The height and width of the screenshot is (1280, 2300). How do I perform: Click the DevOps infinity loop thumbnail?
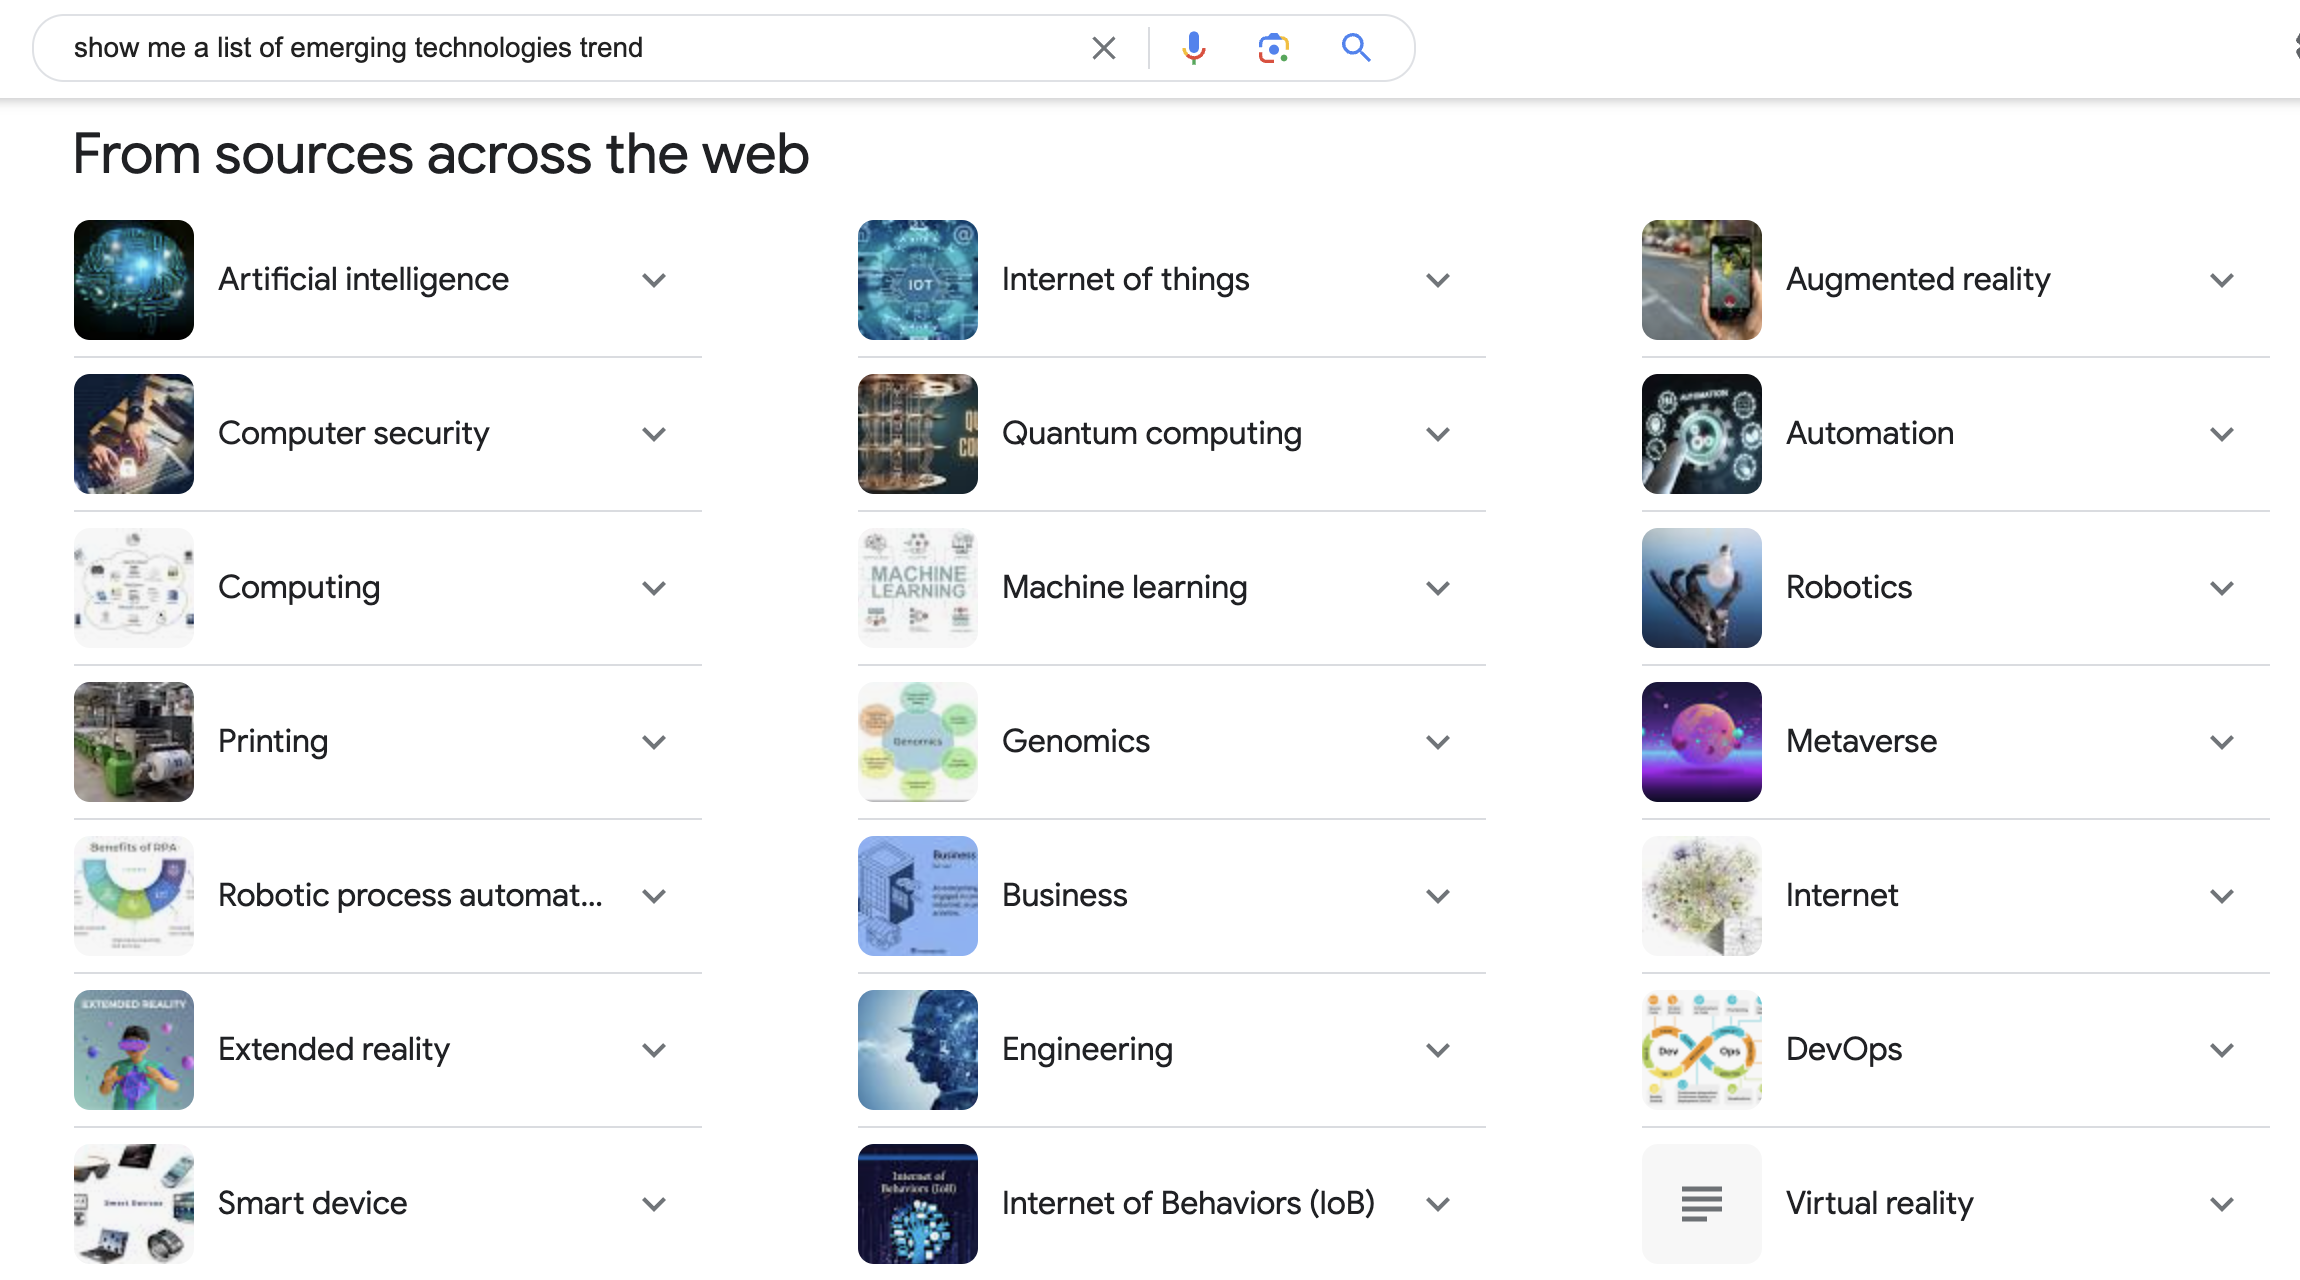click(x=1702, y=1050)
